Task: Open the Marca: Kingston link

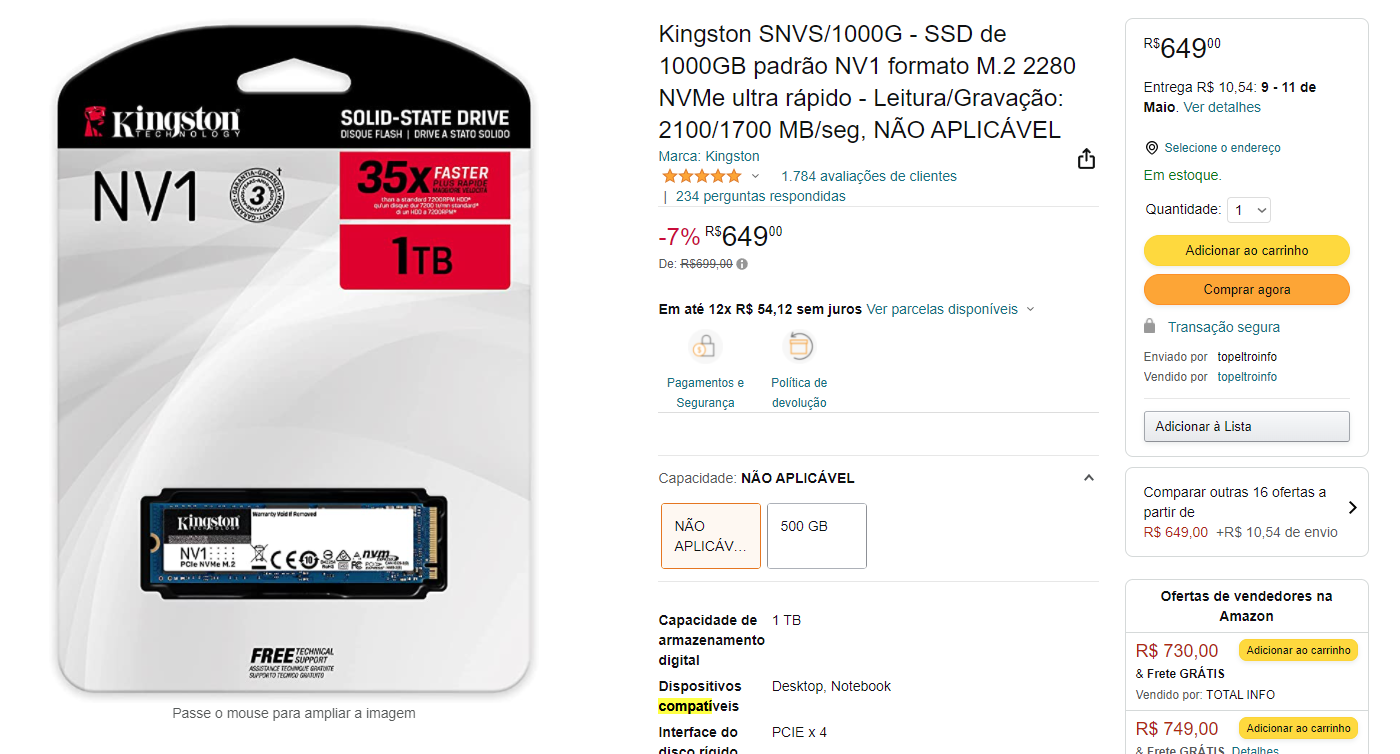Action: pyautogui.click(x=709, y=156)
